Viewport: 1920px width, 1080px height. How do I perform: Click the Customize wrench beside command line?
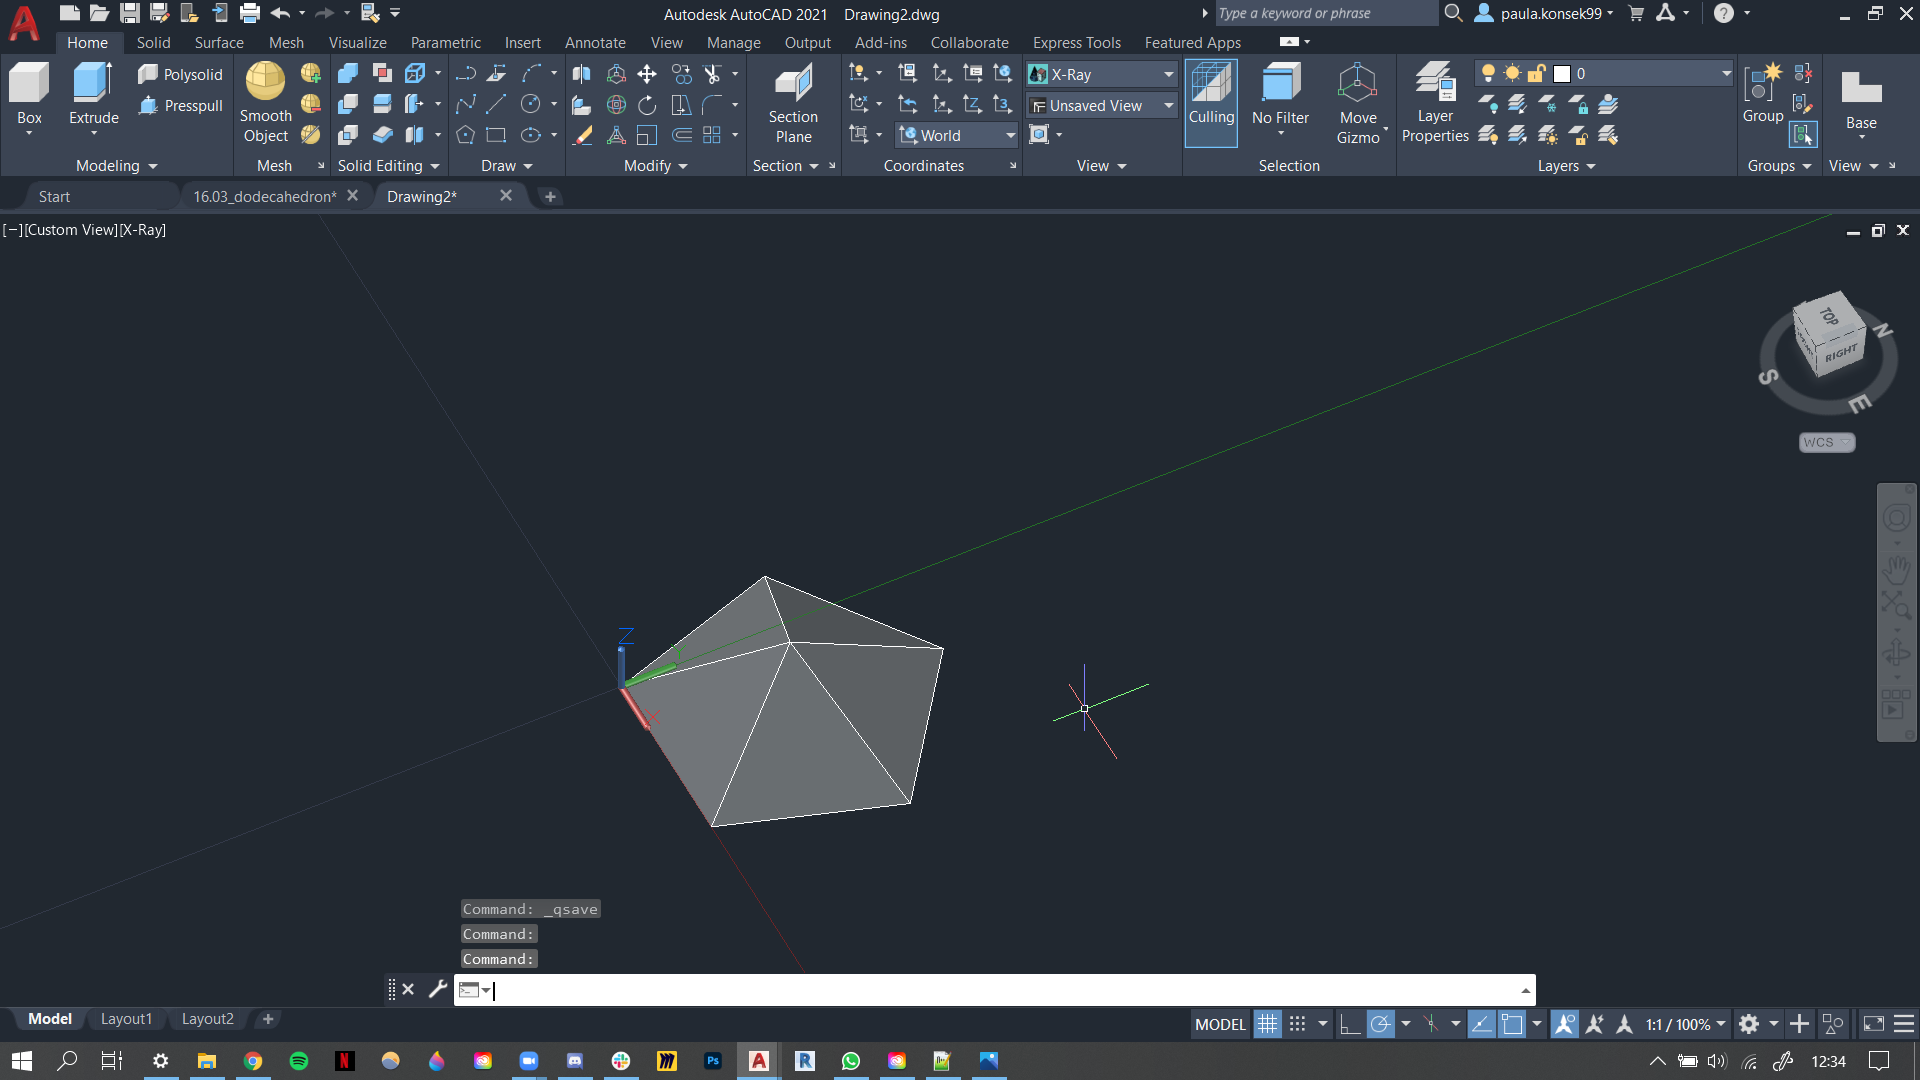click(x=437, y=989)
